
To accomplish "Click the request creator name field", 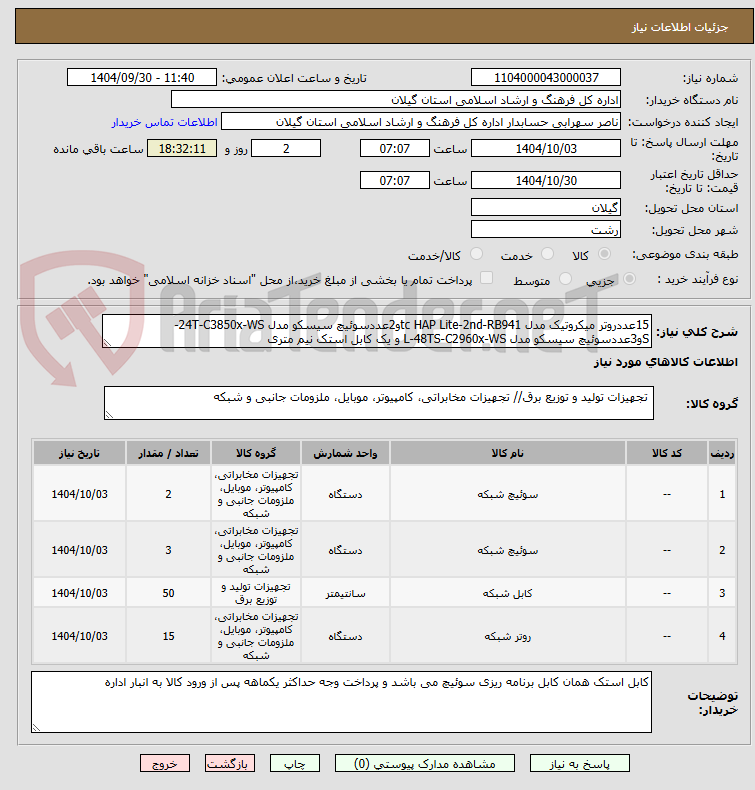I will (x=421, y=122).
